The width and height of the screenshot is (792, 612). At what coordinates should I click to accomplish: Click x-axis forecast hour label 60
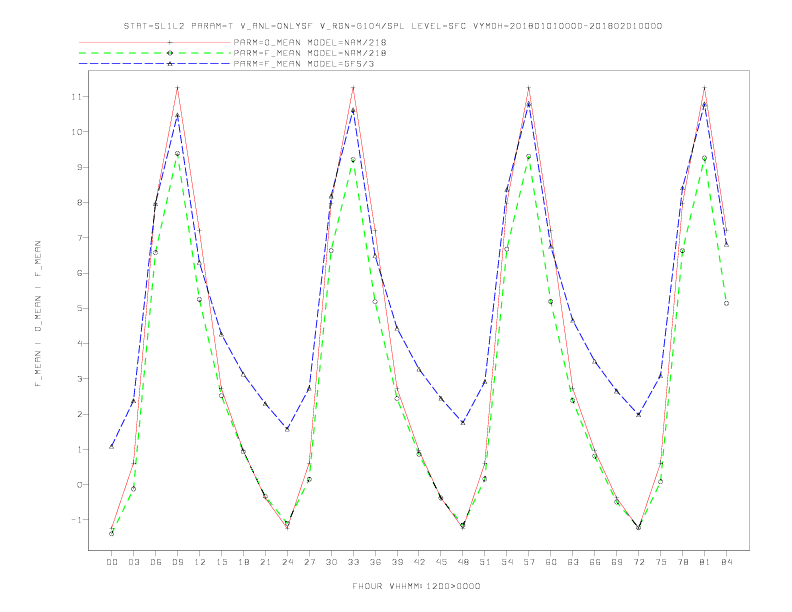point(551,562)
